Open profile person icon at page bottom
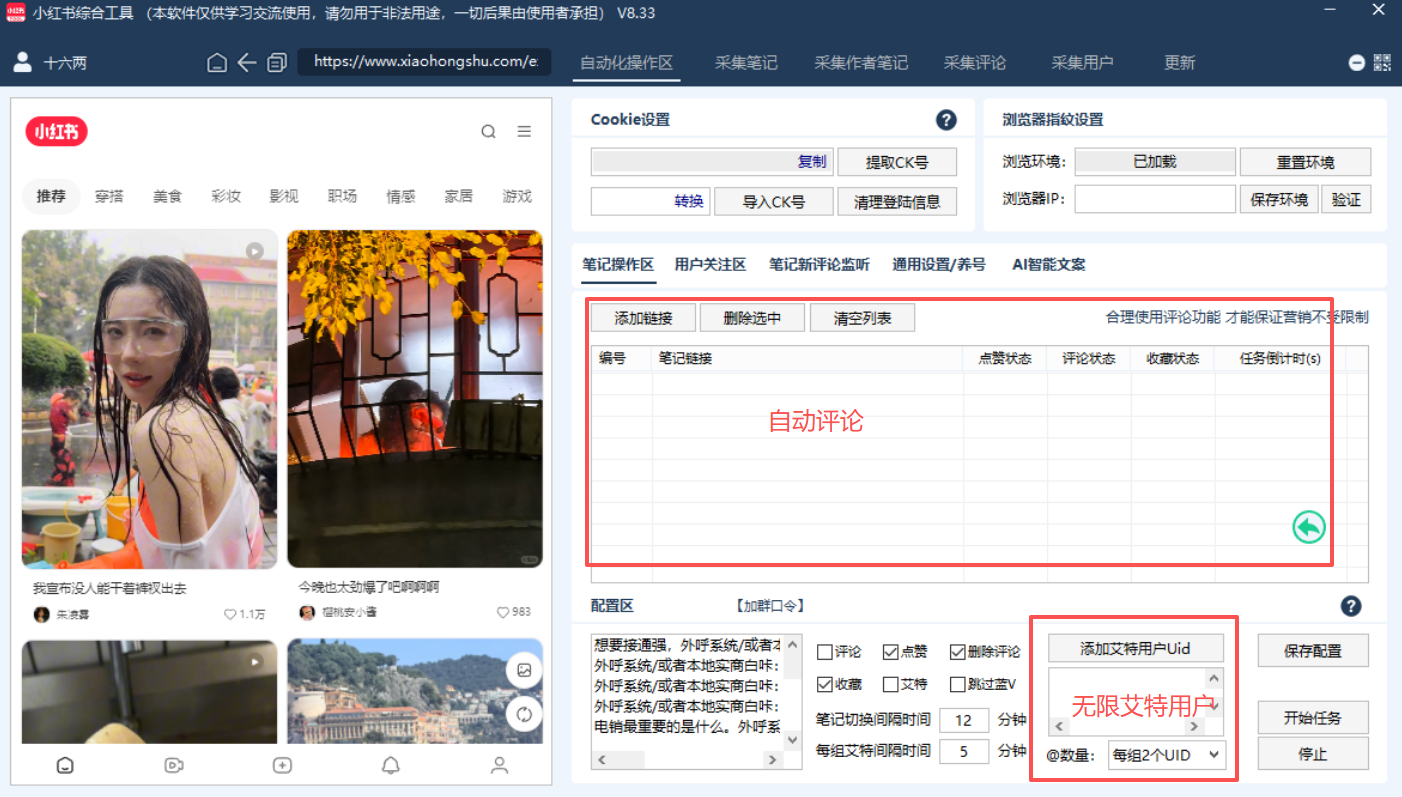 pyautogui.click(x=500, y=765)
